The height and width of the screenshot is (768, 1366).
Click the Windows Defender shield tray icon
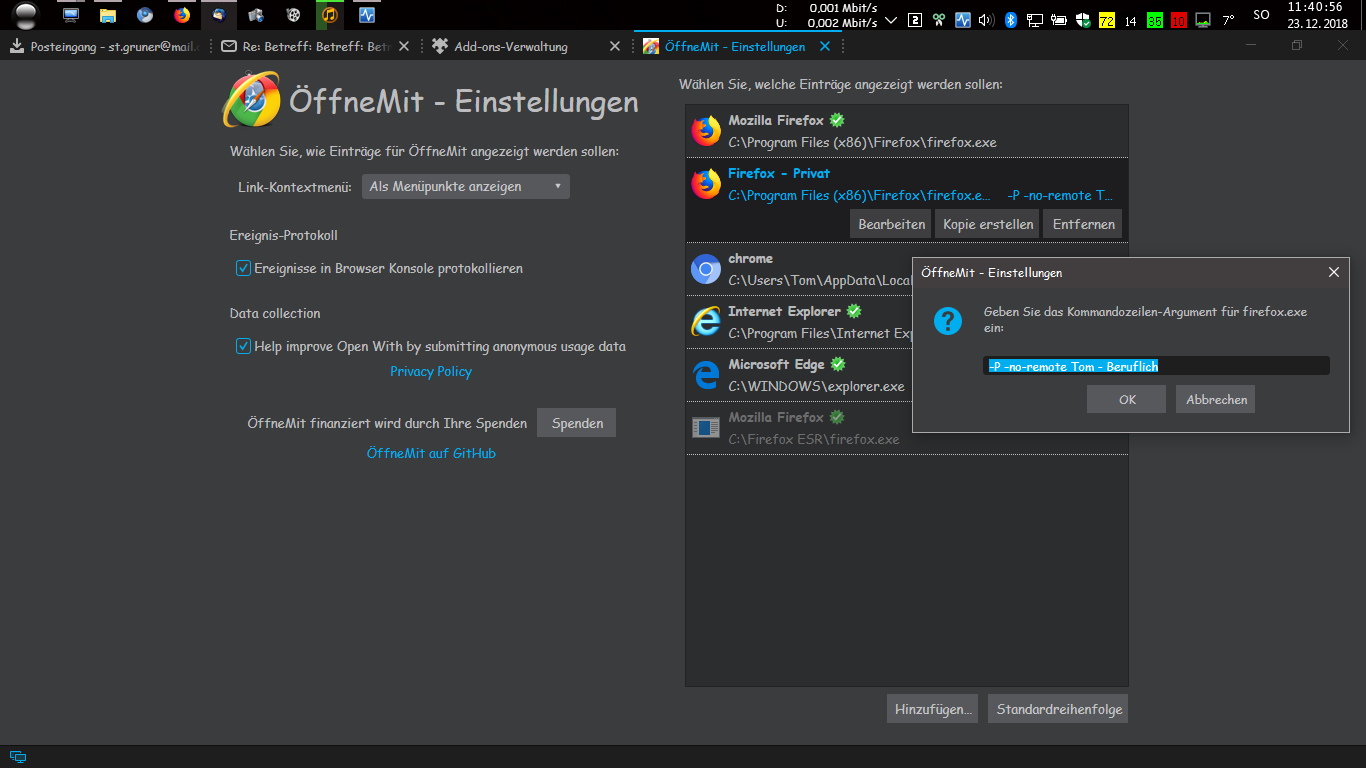point(1083,19)
